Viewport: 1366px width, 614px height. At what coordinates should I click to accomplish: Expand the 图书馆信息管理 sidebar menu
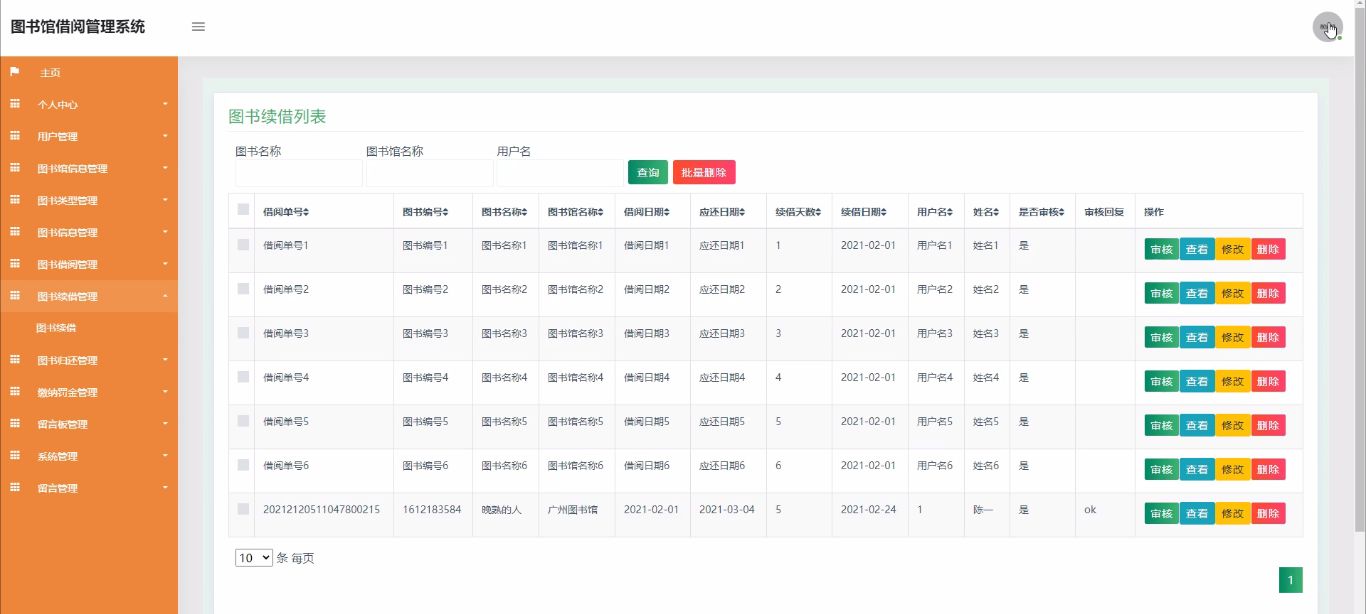click(89, 168)
